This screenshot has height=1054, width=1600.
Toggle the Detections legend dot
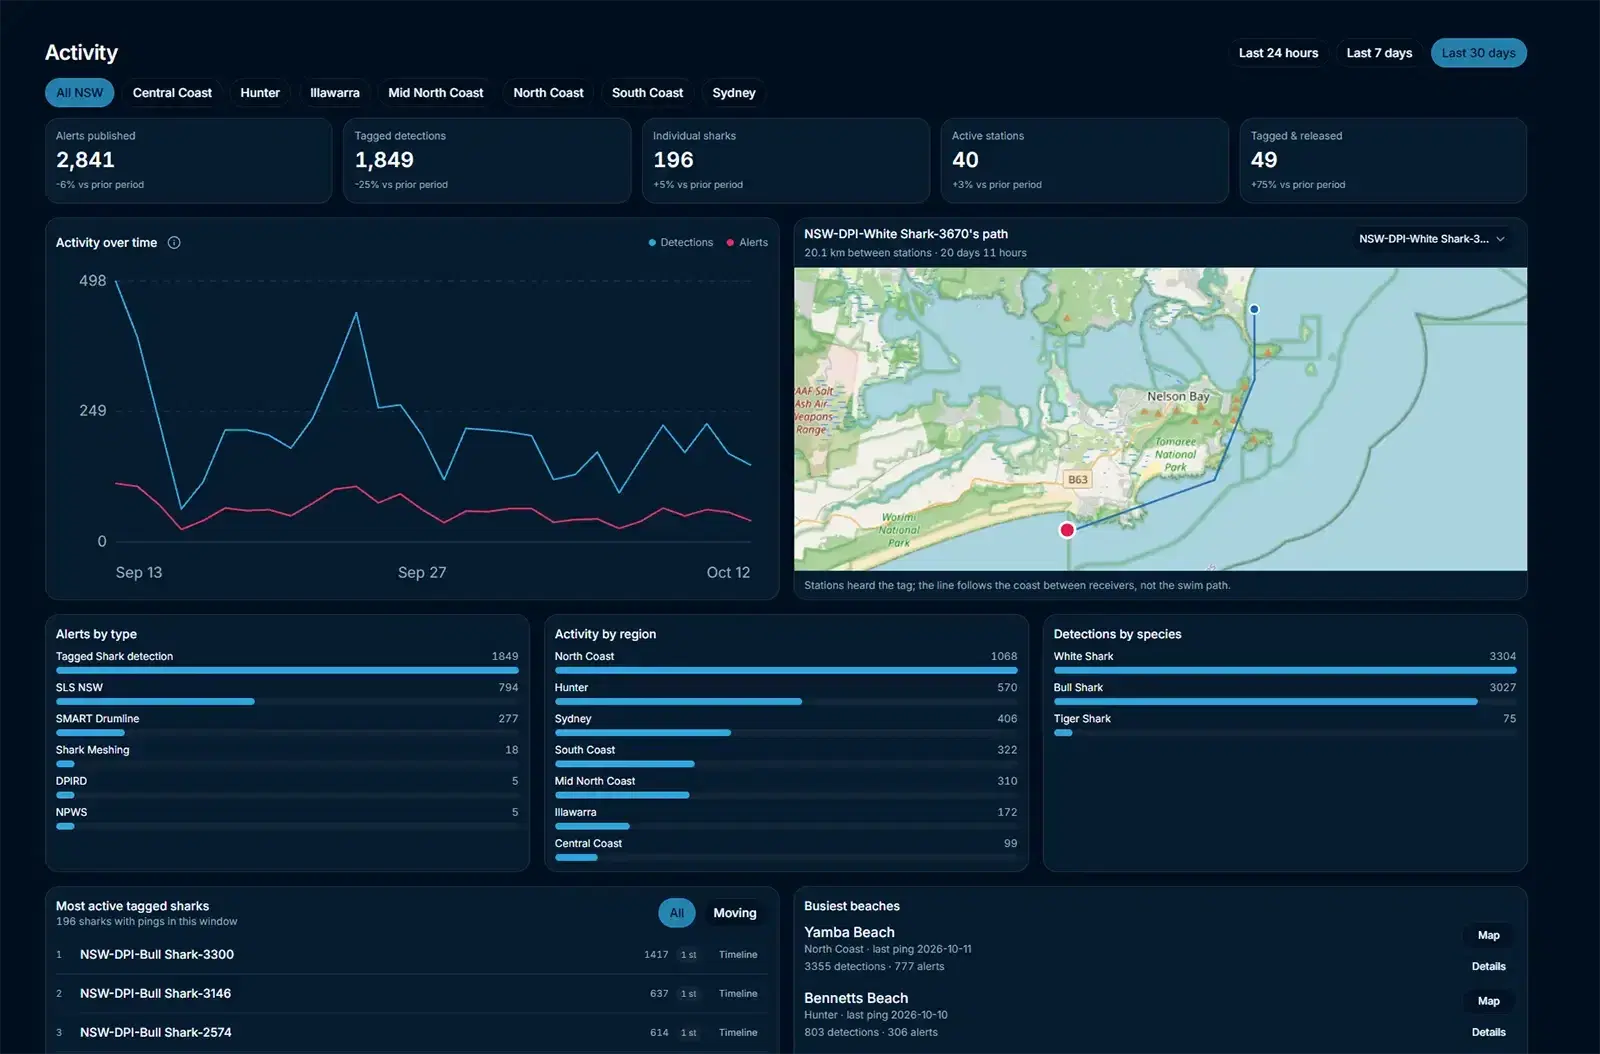coord(652,243)
